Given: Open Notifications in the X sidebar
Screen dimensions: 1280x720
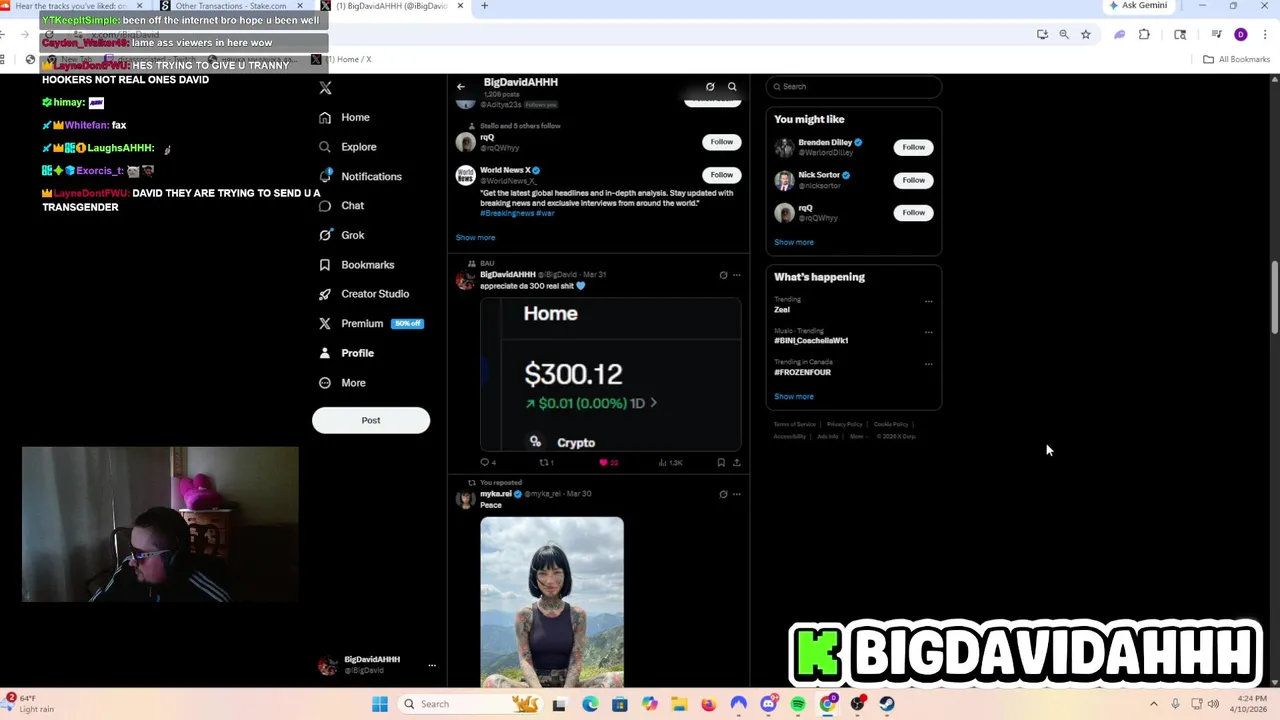Looking at the screenshot, I should coord(360,176).
